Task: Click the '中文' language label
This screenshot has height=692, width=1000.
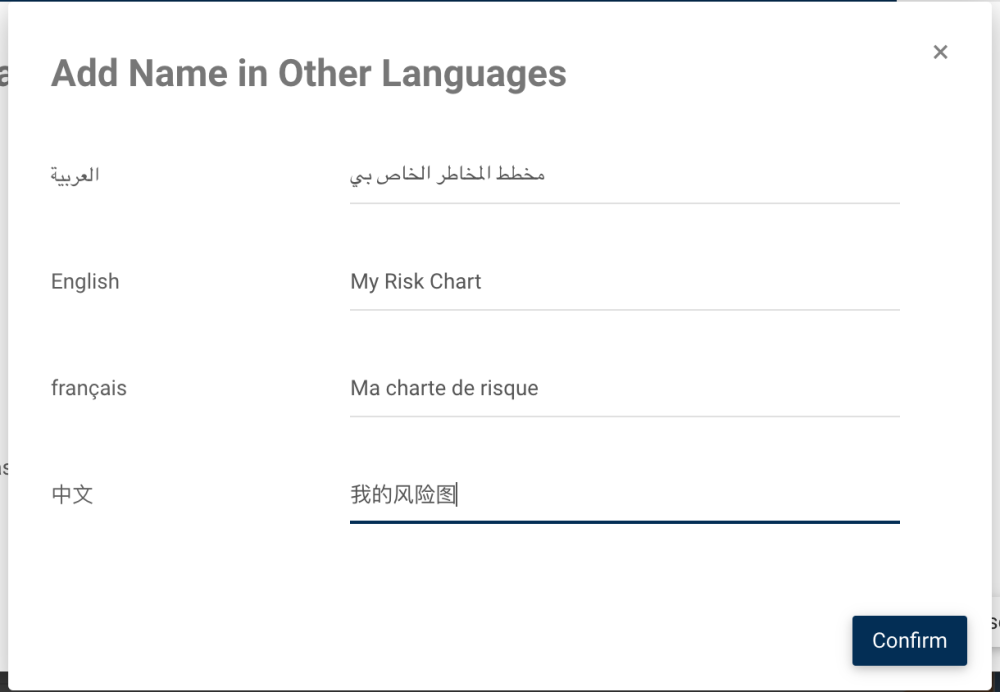Action: point(72,494)
